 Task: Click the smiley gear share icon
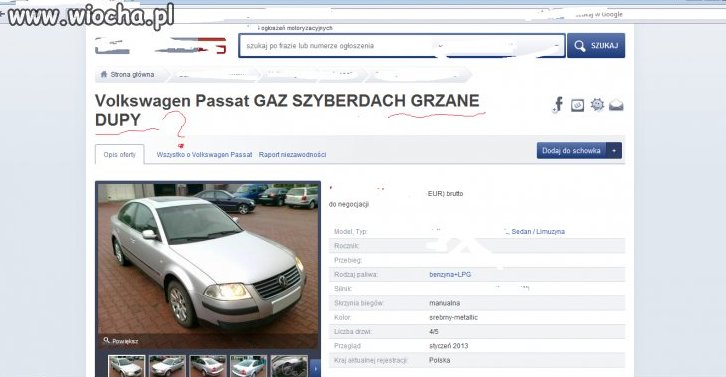click(x=597, y=105)
